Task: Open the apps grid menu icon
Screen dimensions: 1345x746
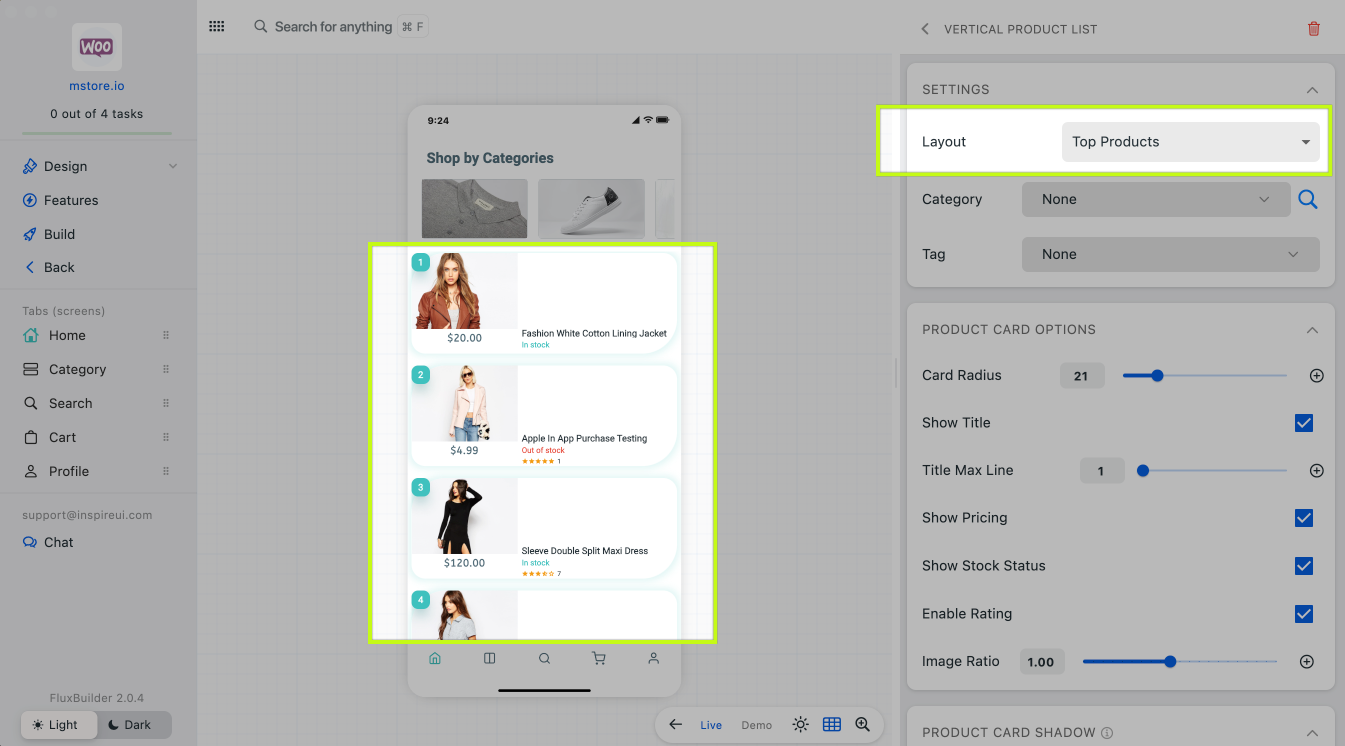Action: coord(217,27)
